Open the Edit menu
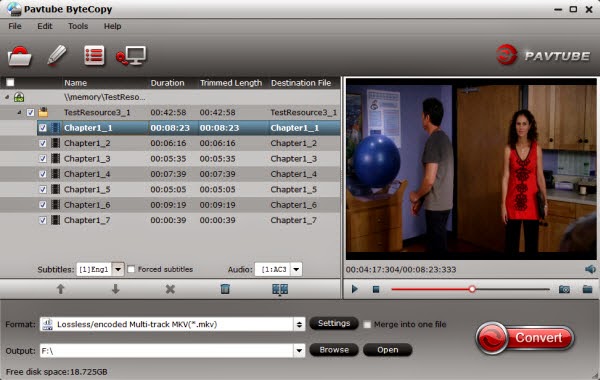Screen dimensions: 600x380 45,26
